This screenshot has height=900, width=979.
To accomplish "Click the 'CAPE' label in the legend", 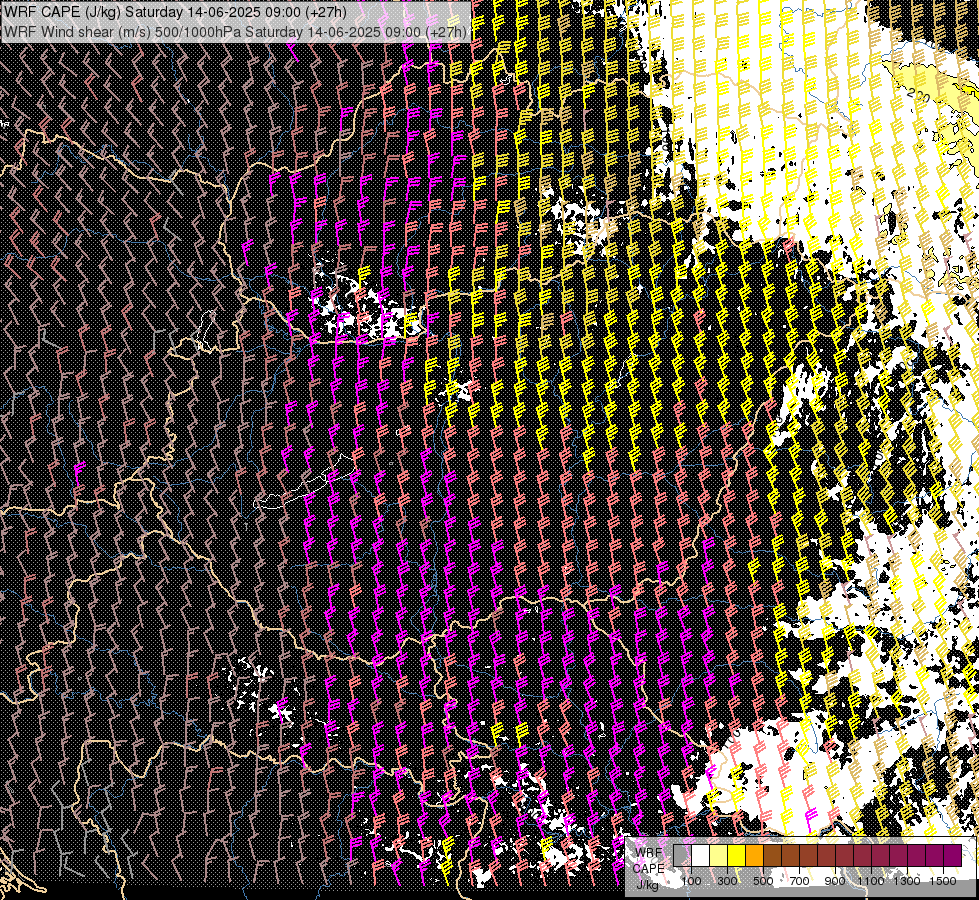I will click(649, 869).
